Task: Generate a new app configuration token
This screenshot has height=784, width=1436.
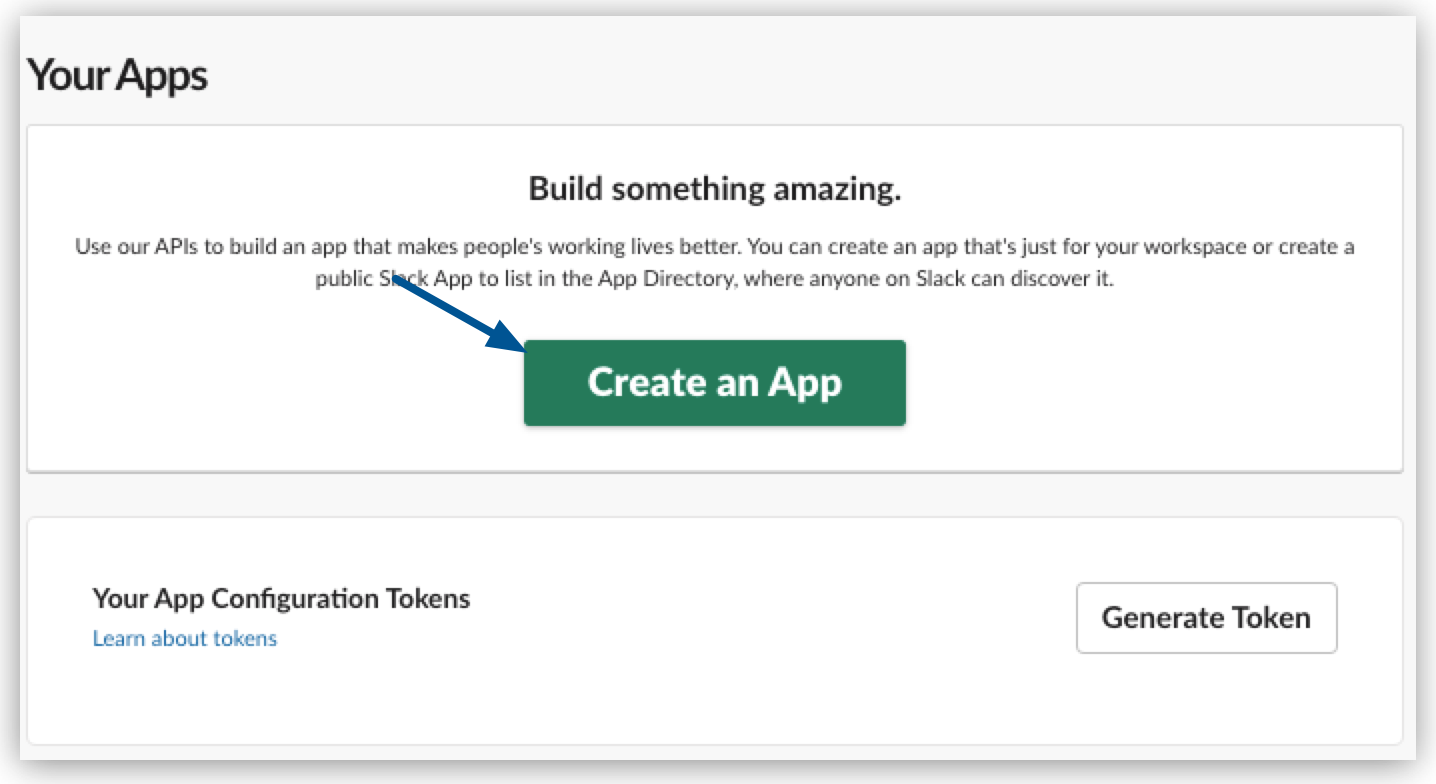Action: (x=1206, y=618)
